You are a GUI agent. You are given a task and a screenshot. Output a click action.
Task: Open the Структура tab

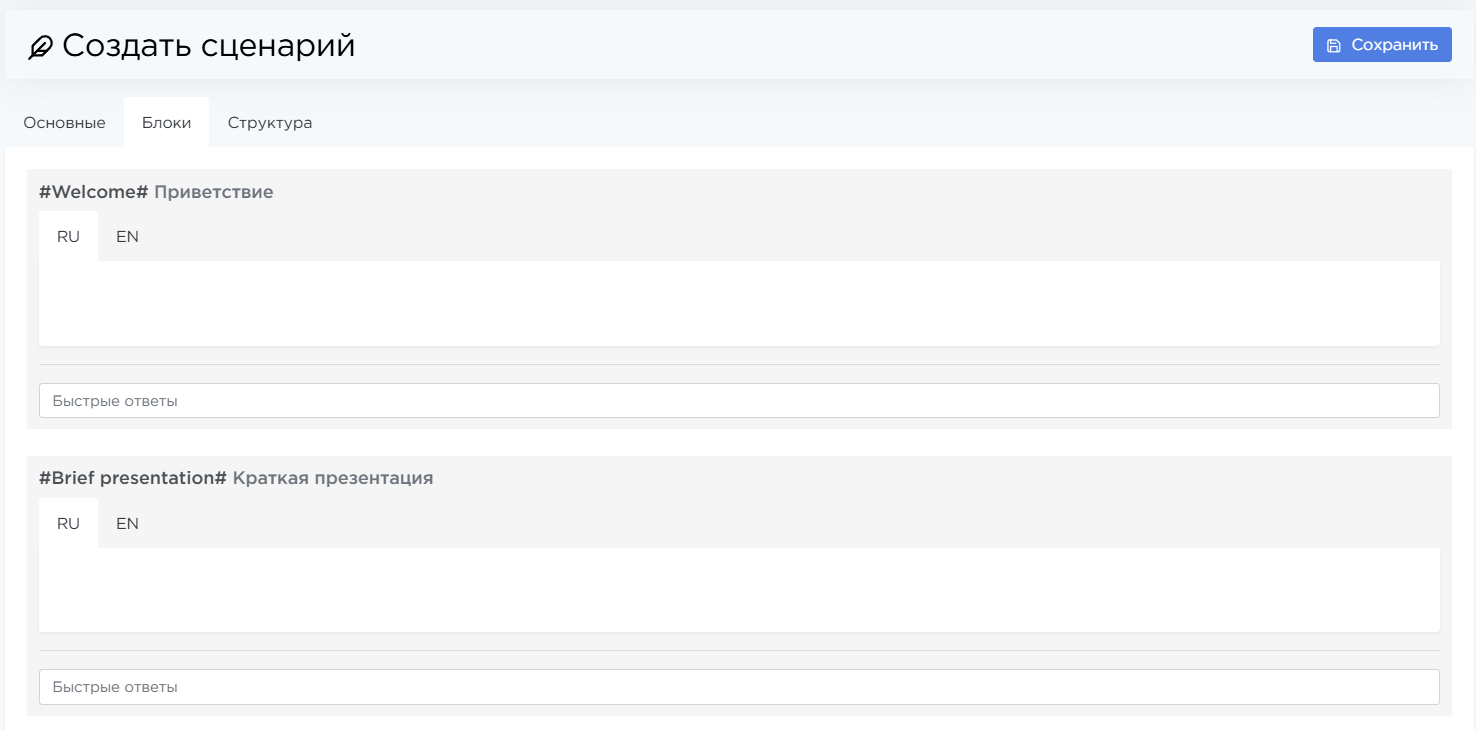point(270,123)
